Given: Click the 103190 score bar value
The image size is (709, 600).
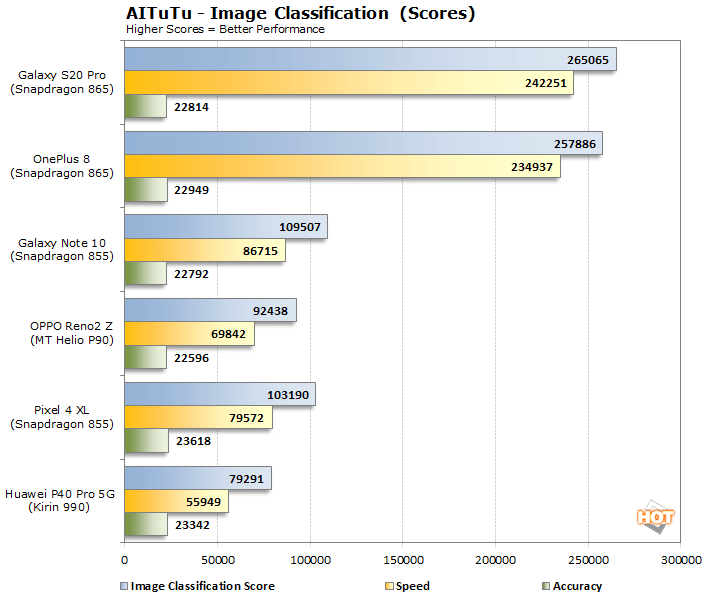Looking at the screenshot, I should [288, 395].
